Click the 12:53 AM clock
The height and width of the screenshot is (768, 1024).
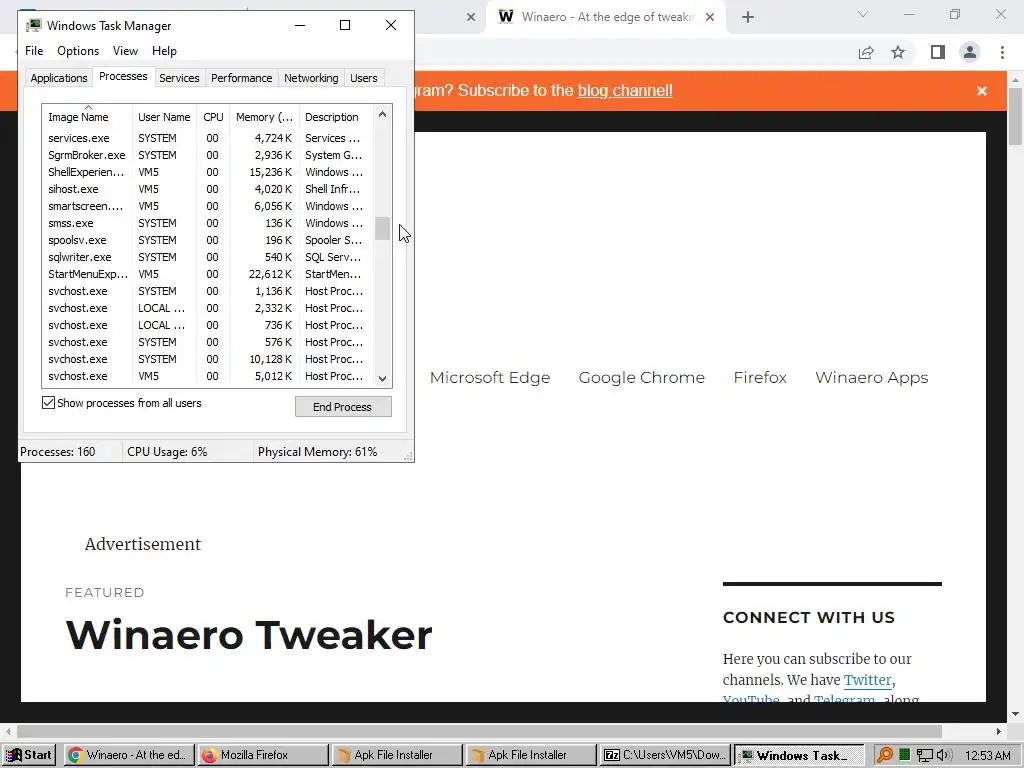(987, 756)
